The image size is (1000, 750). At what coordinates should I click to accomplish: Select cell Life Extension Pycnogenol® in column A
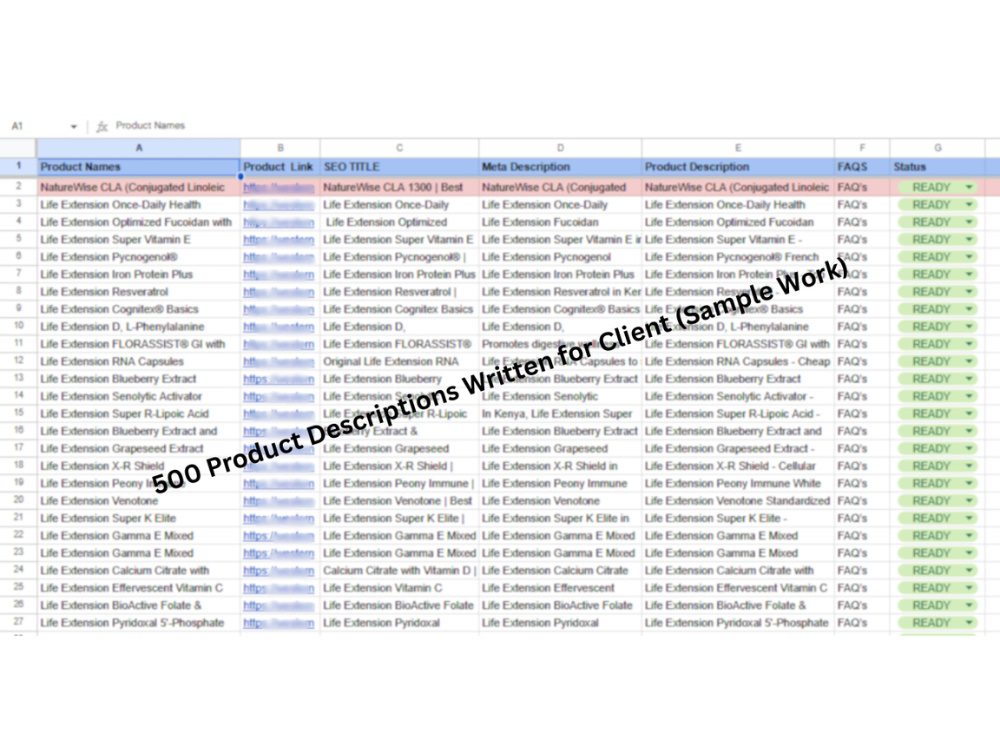coord(138,257)
